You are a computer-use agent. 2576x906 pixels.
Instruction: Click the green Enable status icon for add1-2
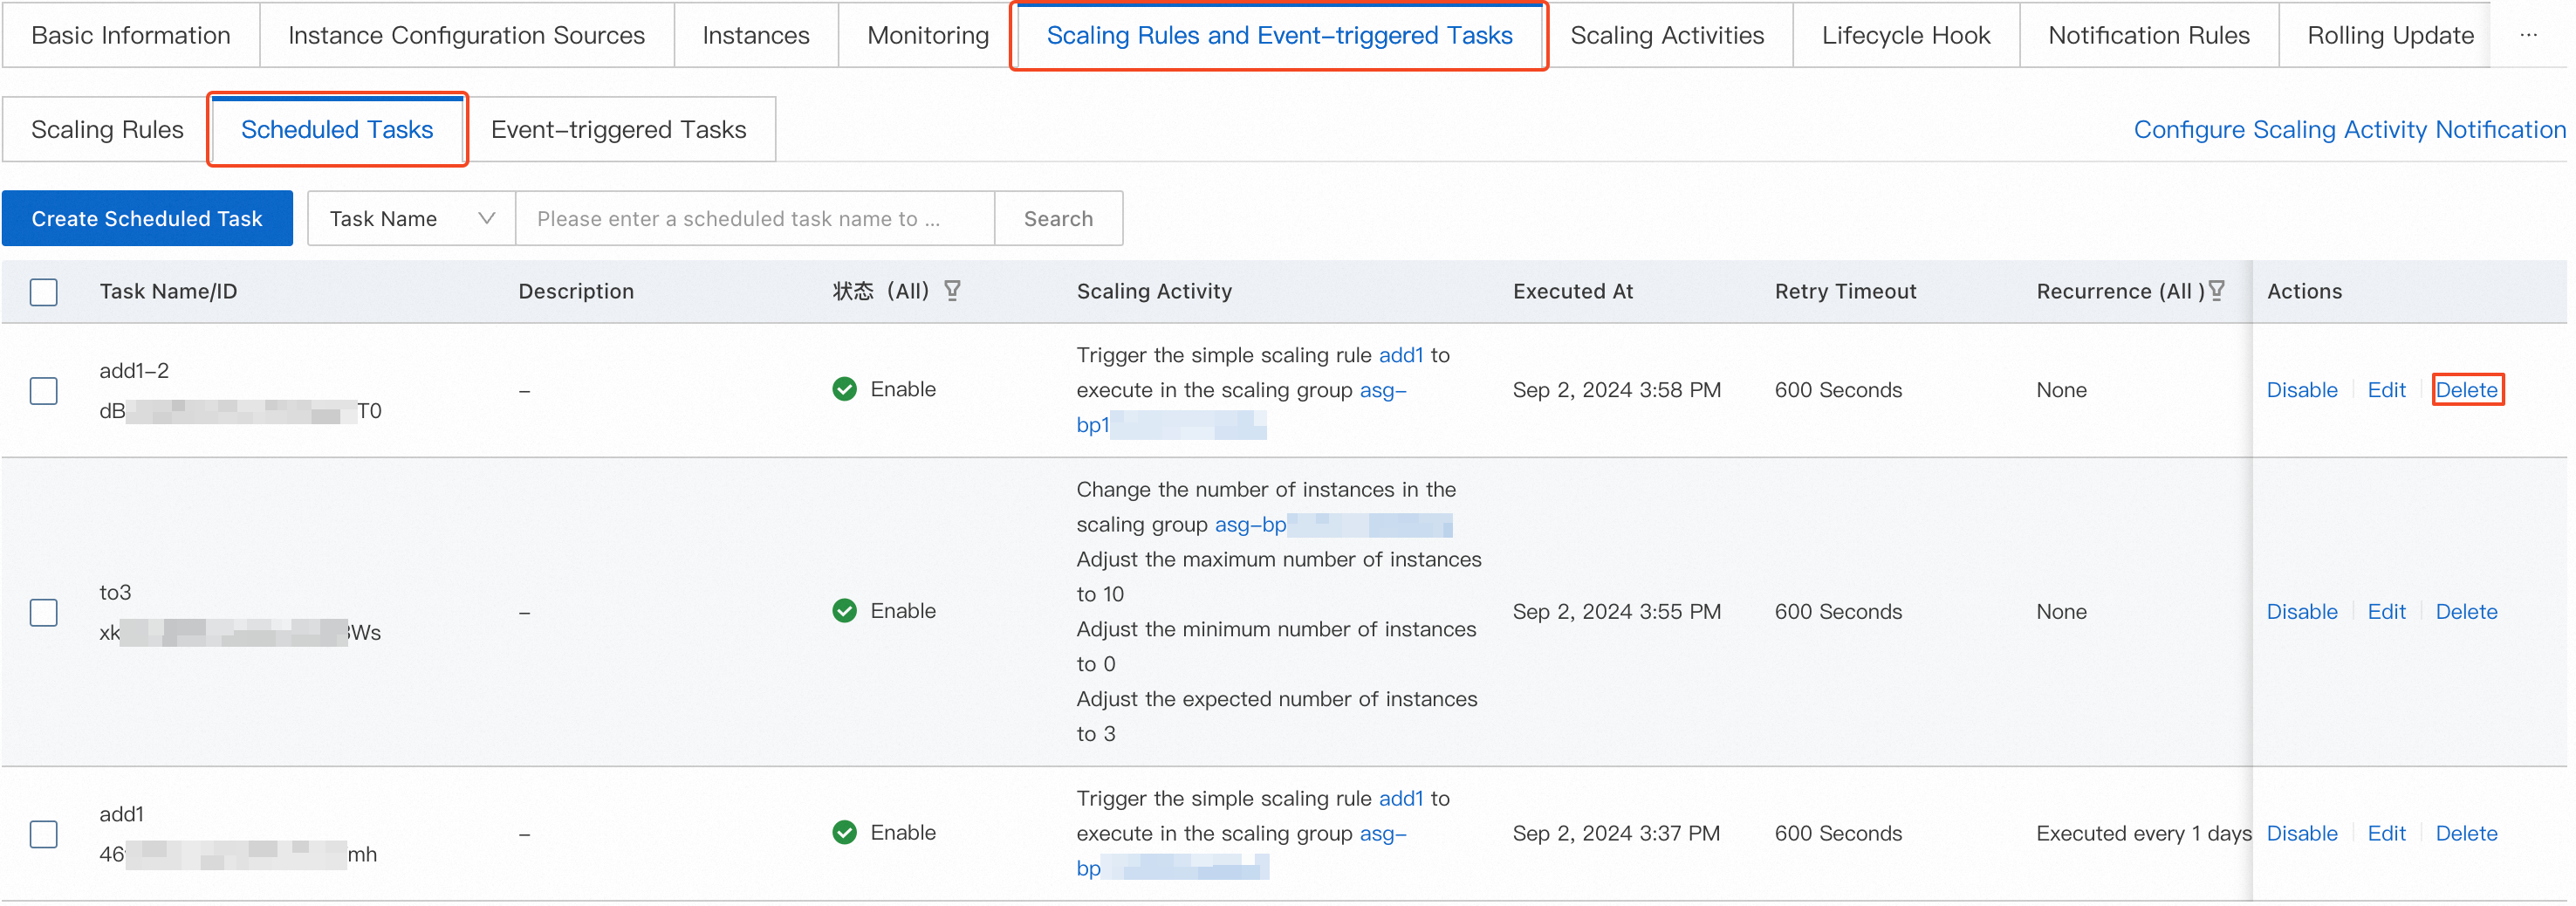[x=845, y=389]
